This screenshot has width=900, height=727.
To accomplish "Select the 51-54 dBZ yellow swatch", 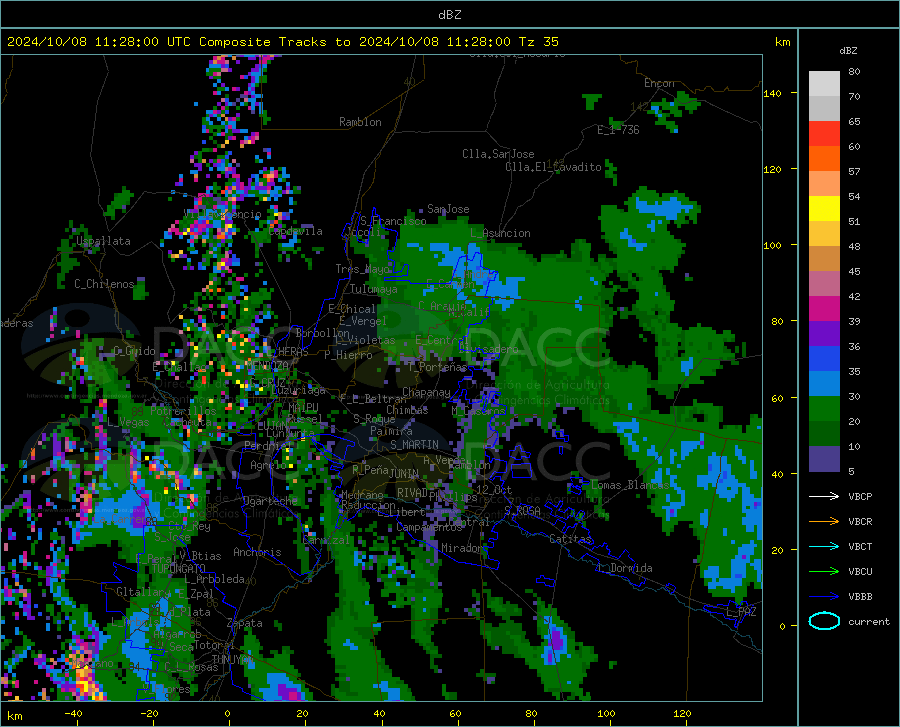I will pyautogui.click(x=824, y=209).
